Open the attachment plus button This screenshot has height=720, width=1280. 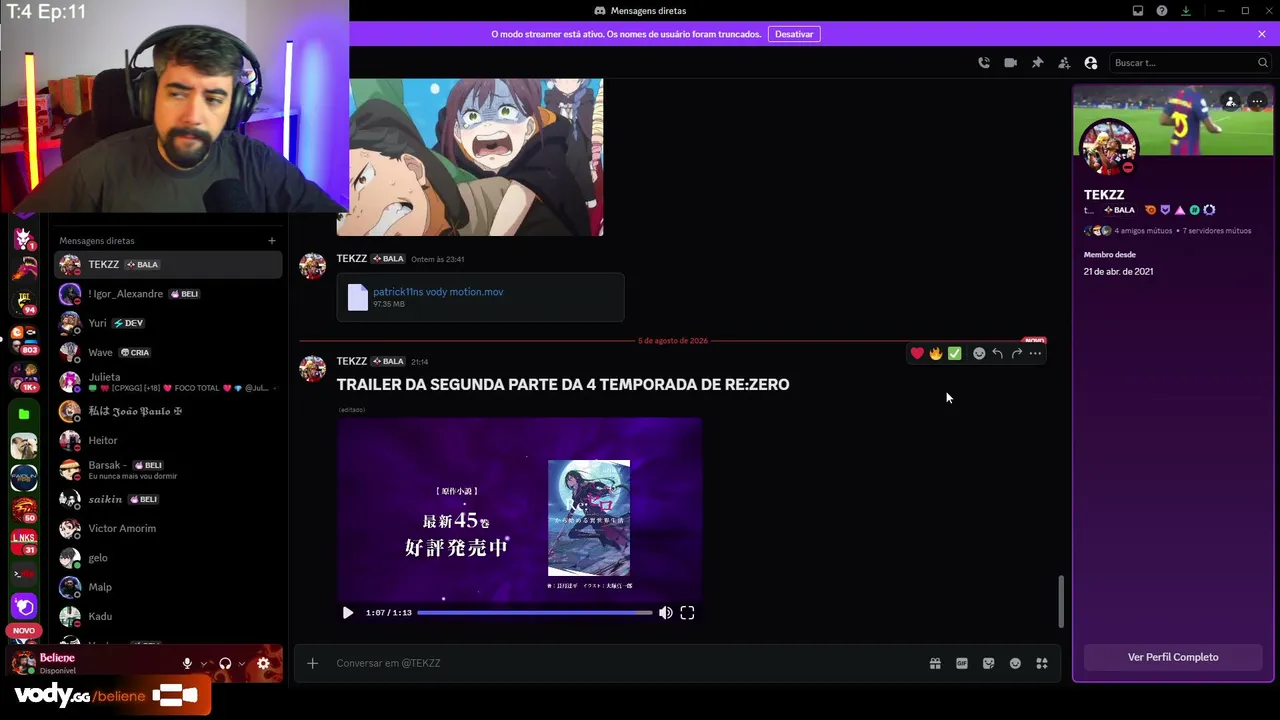(x=312, y=663)
